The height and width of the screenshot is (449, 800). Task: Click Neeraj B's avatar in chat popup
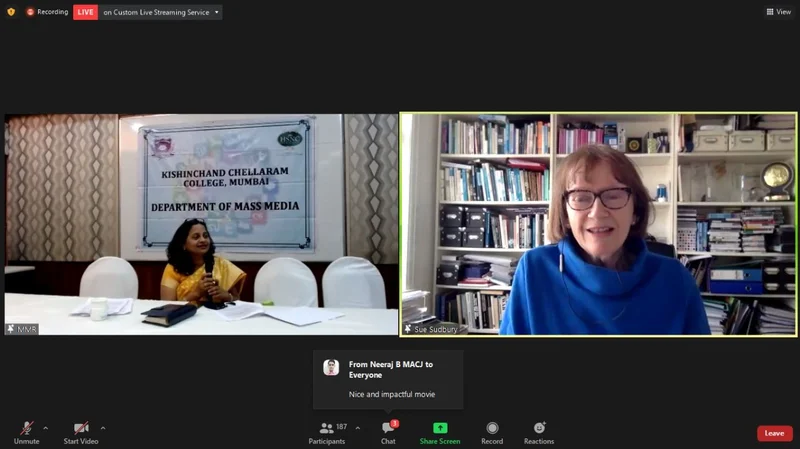coord(331,367)
